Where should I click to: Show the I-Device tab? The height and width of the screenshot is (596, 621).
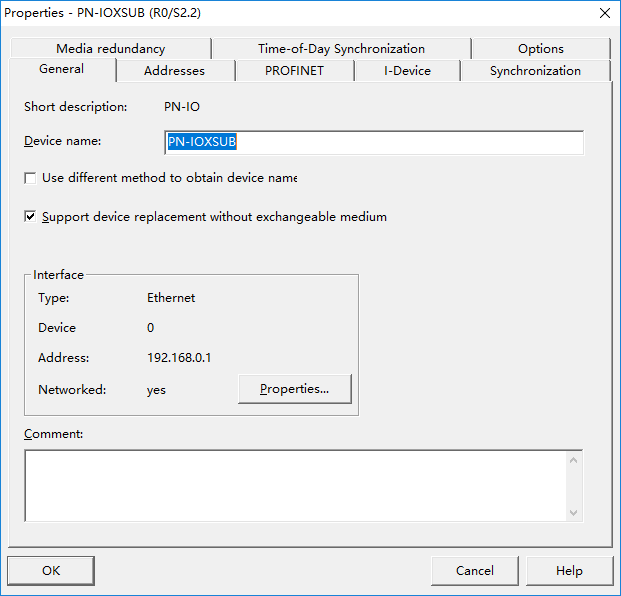tap(407, 71)
